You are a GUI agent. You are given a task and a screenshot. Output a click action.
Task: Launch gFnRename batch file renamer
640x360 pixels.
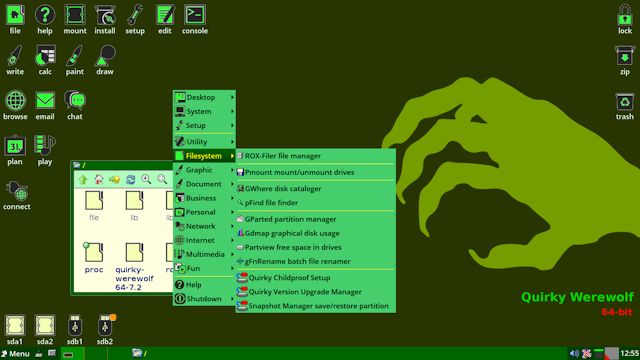tap(315, 261)
